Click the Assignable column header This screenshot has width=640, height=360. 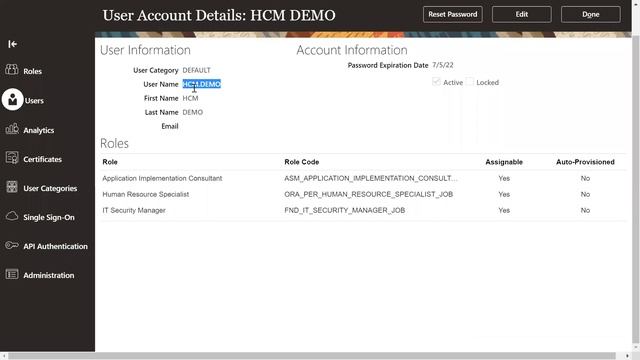(504, 162)
